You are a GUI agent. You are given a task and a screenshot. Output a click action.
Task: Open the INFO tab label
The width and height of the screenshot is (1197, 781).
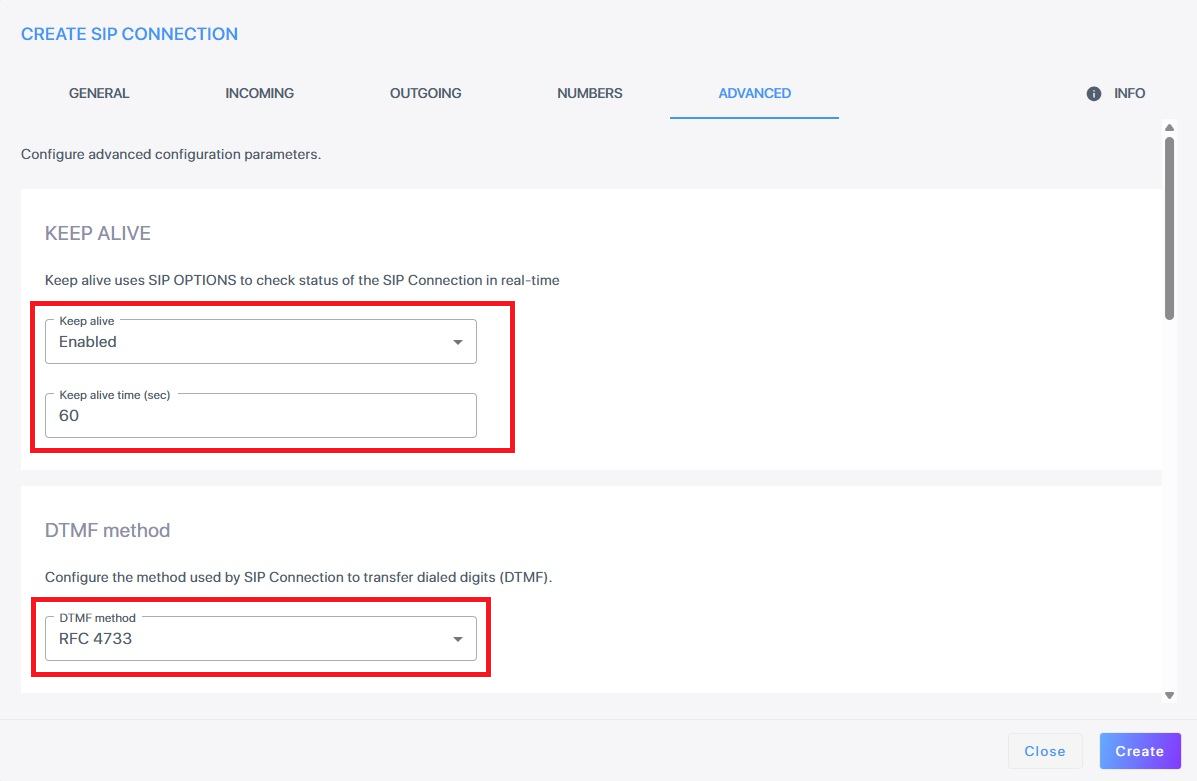[x=1129, y=93]
